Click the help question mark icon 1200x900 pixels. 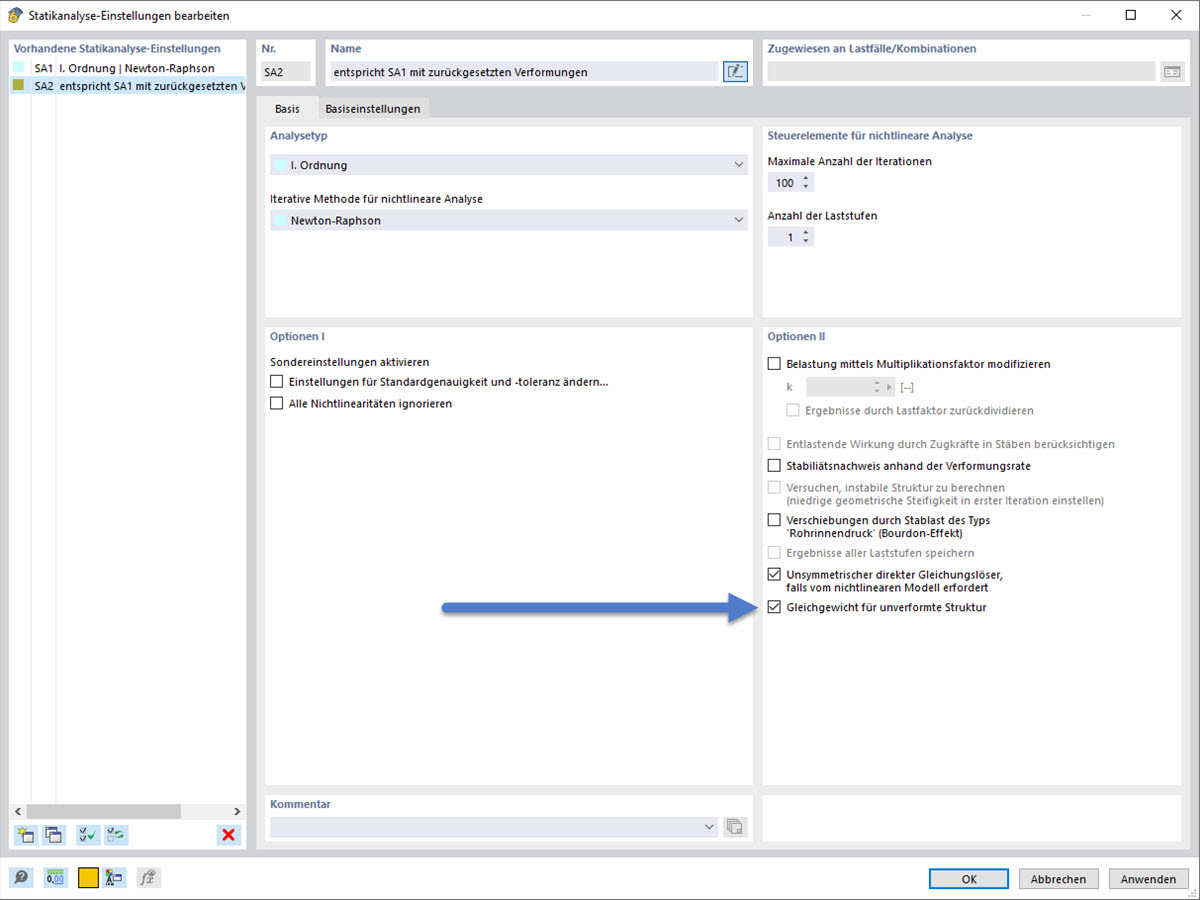(21, 877)
